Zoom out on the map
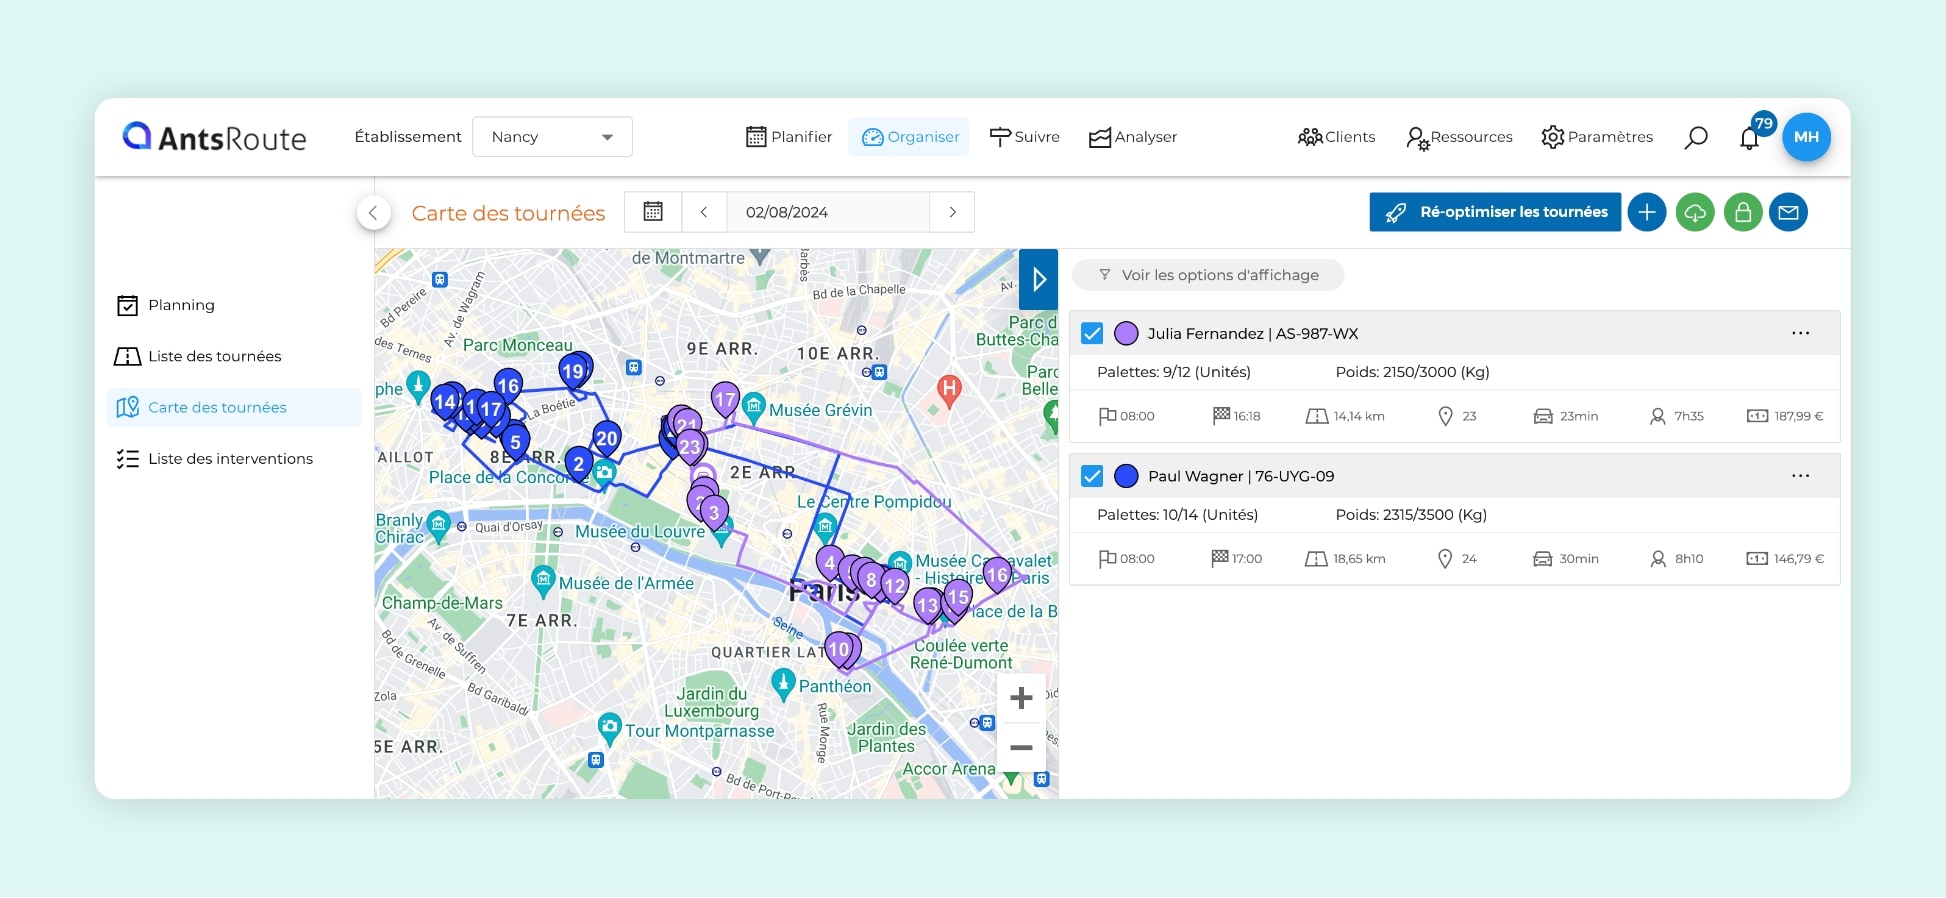Image resolution: width=1946 pixels, height=898 pixels. (1021, 747)
